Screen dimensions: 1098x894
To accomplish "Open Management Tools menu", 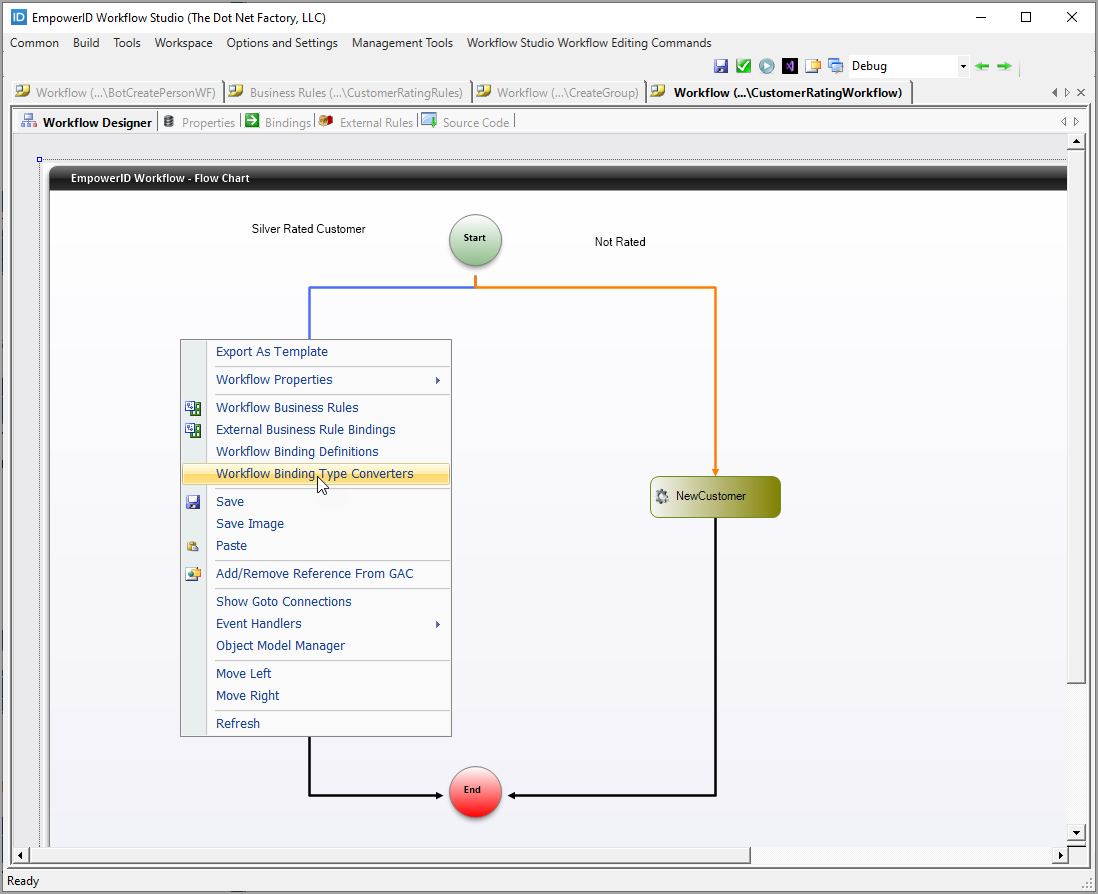I will click(402, 43).
